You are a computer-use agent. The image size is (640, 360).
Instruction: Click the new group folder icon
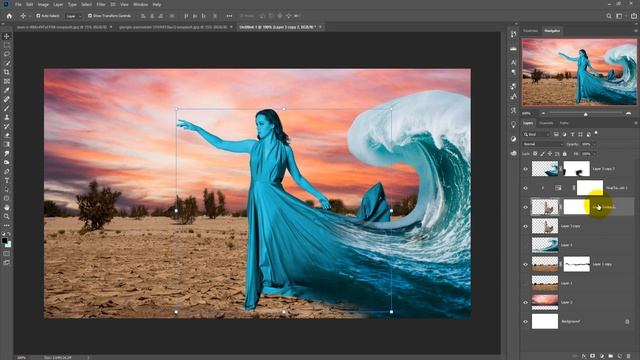[x=611, y=356]
